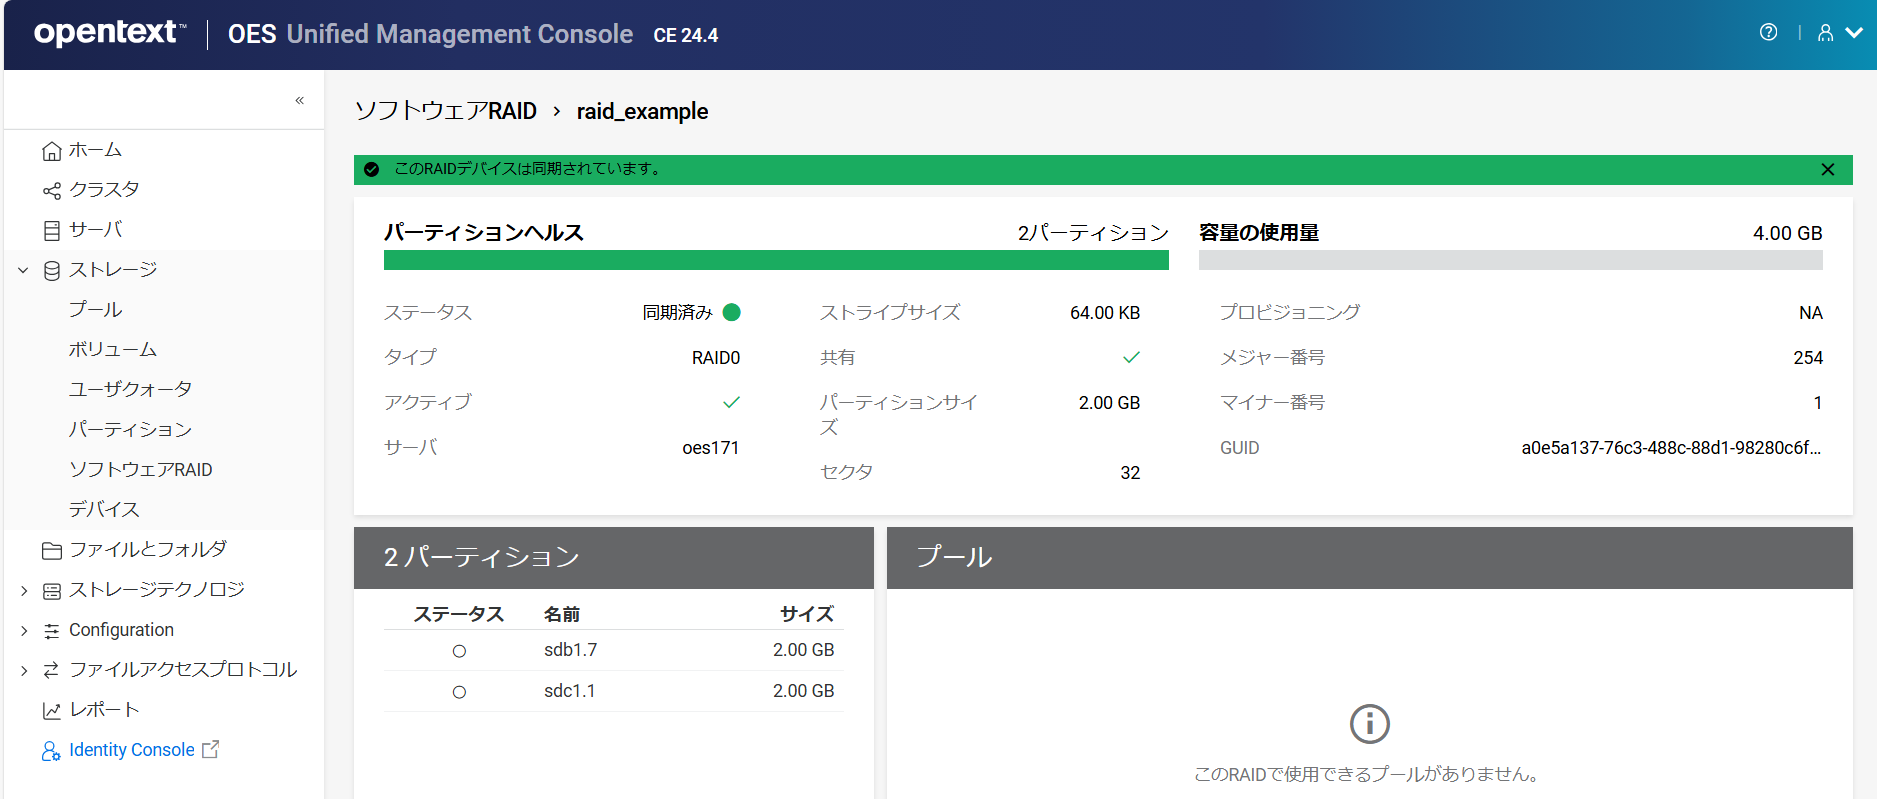1877x799 pixels.
Task: Click the reports chart icon
Action: point(52,711)
